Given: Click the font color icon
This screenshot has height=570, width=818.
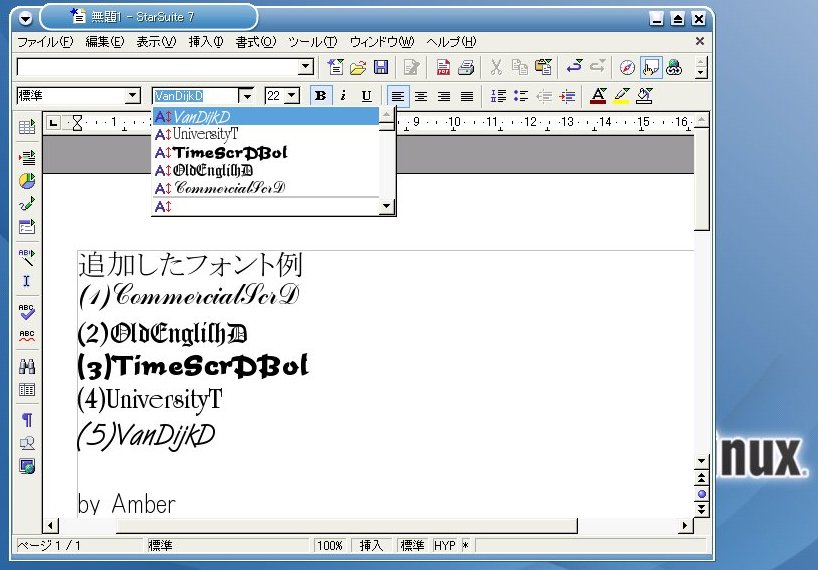Looking at the screenshot, I should tap(598, 96).
